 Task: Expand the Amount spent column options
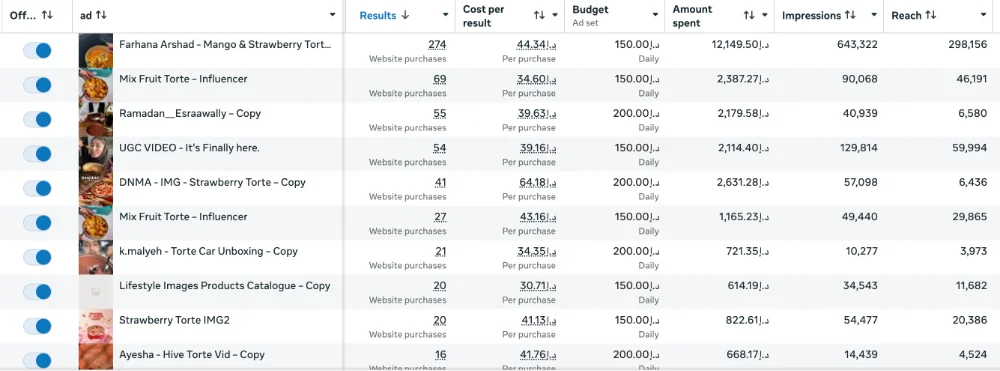(x=765, y=15)
